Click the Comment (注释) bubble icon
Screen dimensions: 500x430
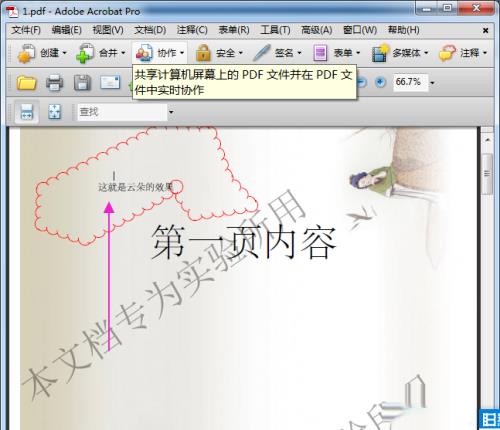pos(447,53)
